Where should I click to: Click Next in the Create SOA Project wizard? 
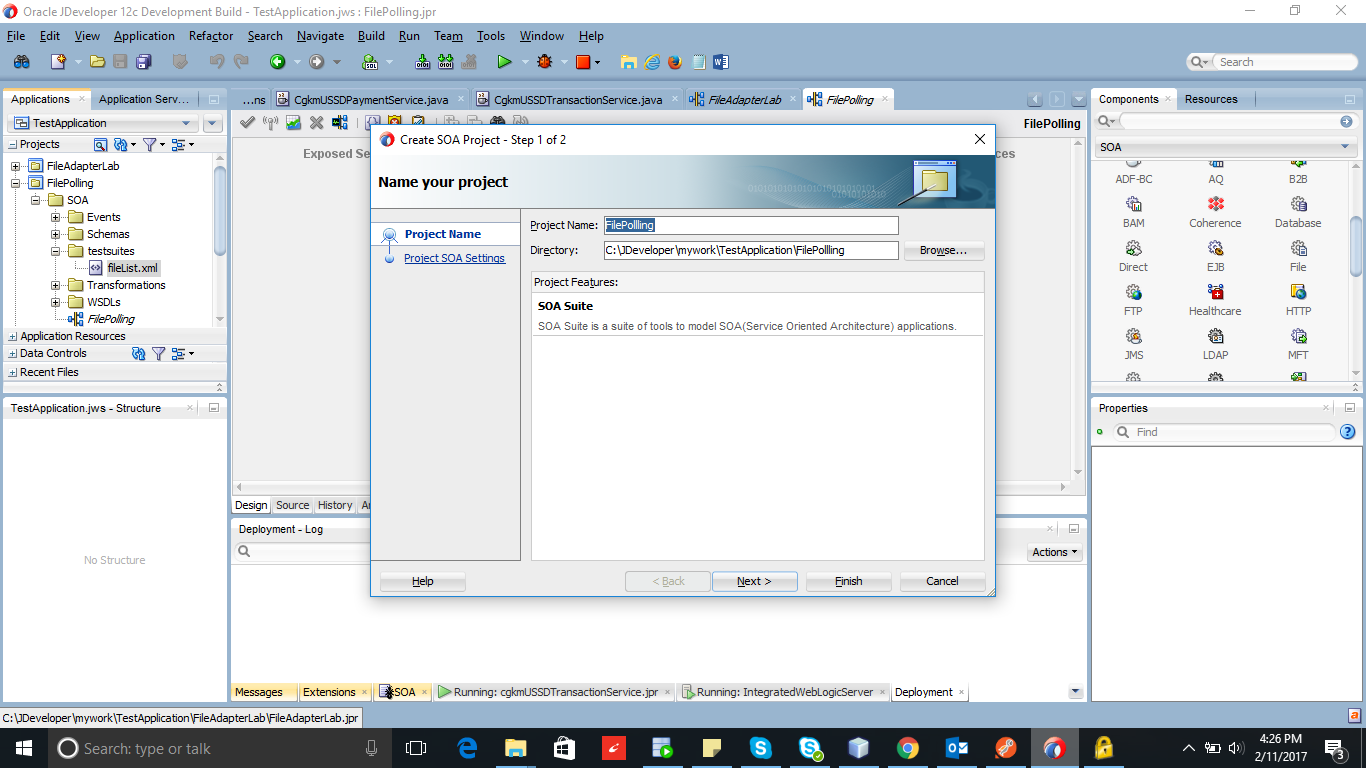point(754,581)
